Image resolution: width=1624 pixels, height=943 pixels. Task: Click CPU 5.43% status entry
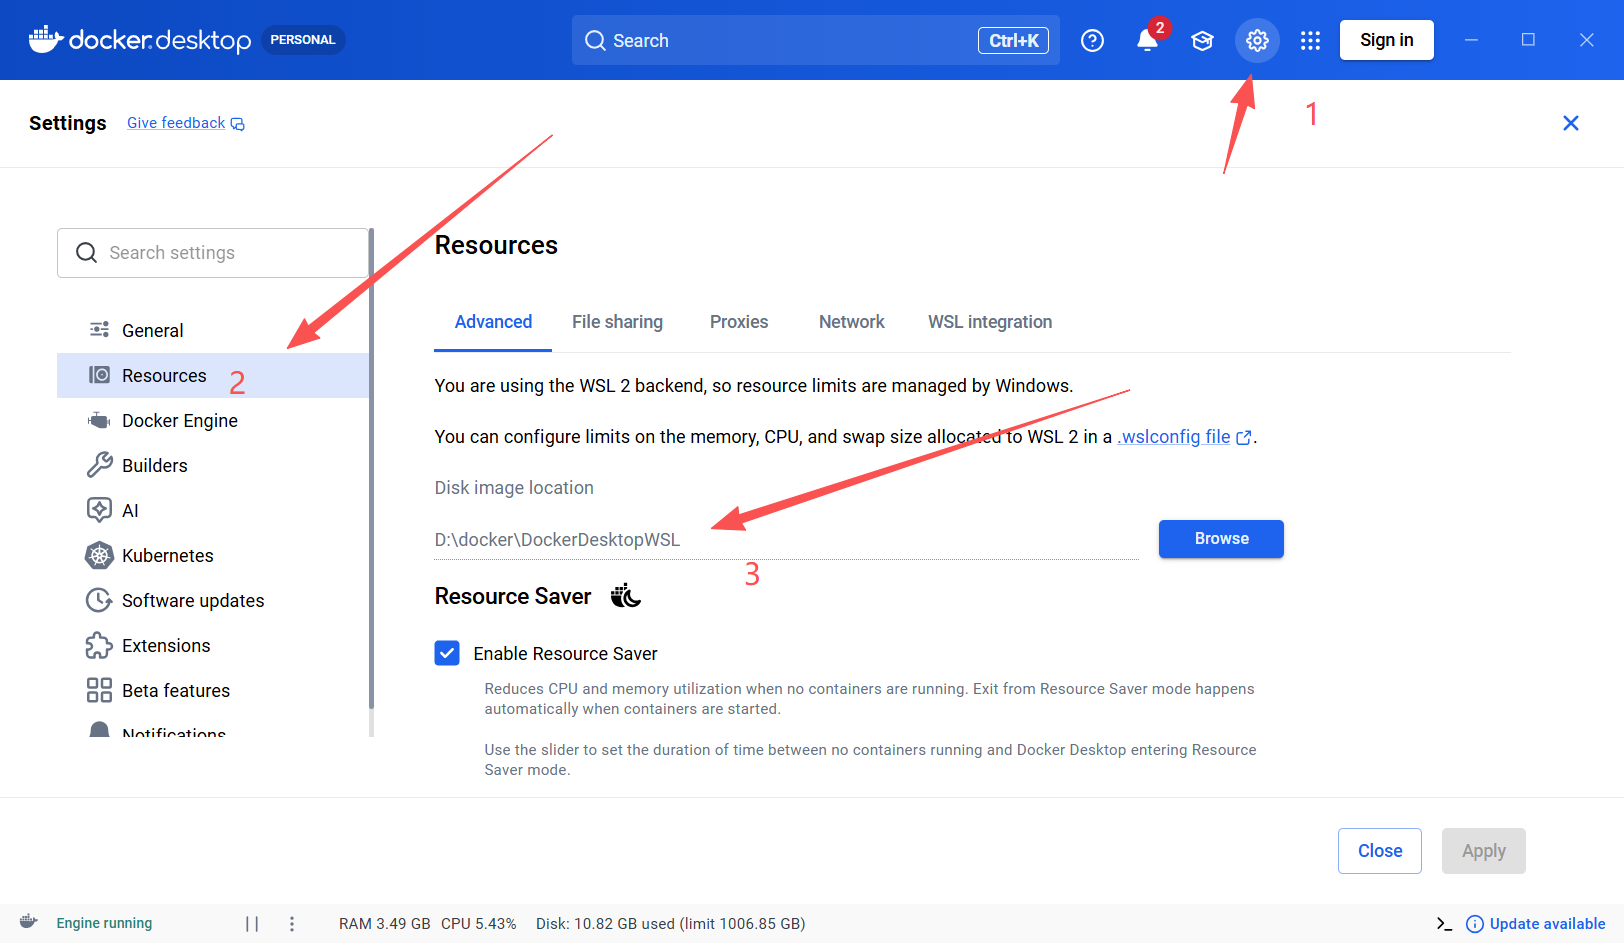pyautogui.click(x=479, y=924)
